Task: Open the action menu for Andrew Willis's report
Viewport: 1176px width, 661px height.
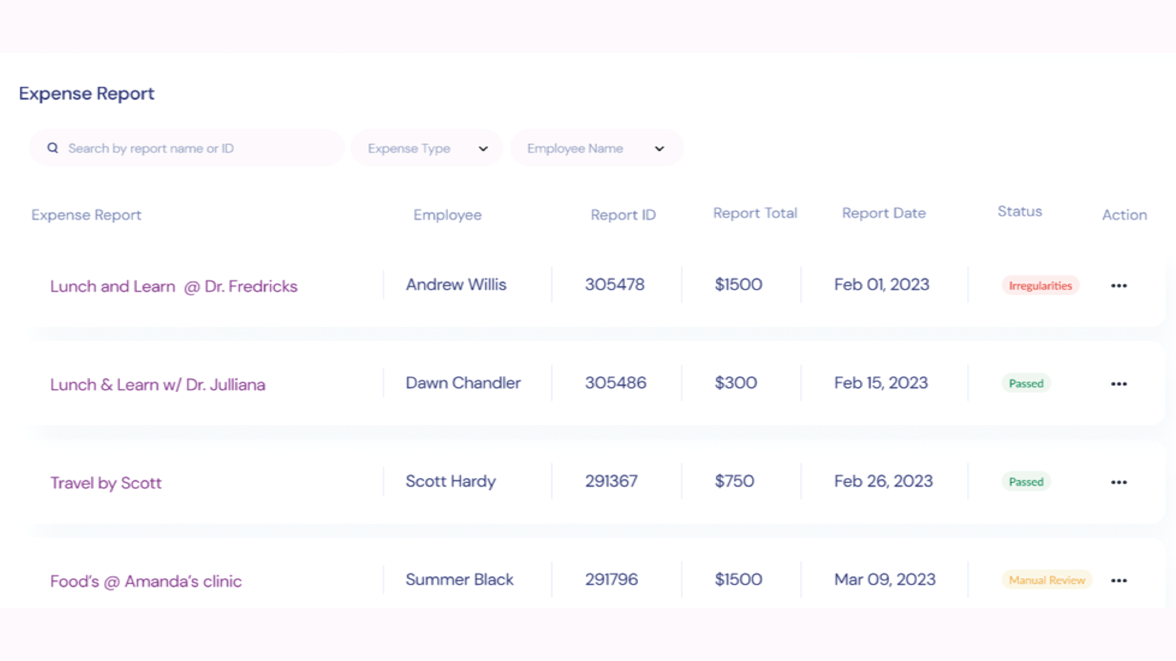Action: (x=1117, y=285)
